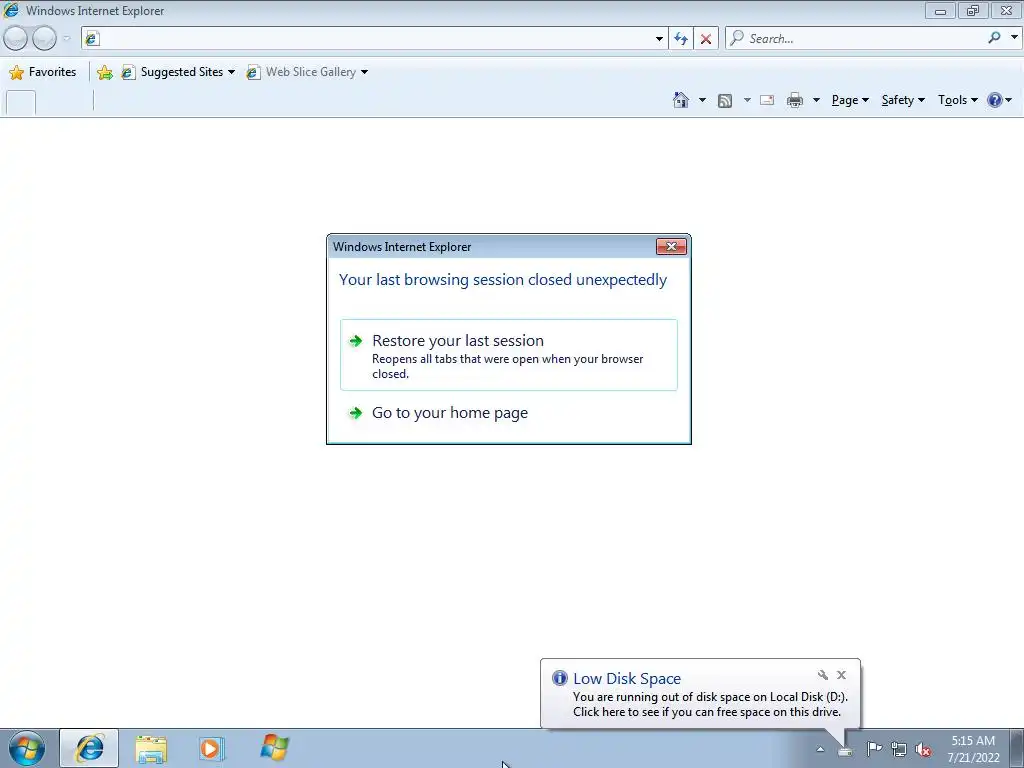Open the Help question mark menu
Image resolution: width=1024 pixels, height=768 pixels.
pos(1000,100)
